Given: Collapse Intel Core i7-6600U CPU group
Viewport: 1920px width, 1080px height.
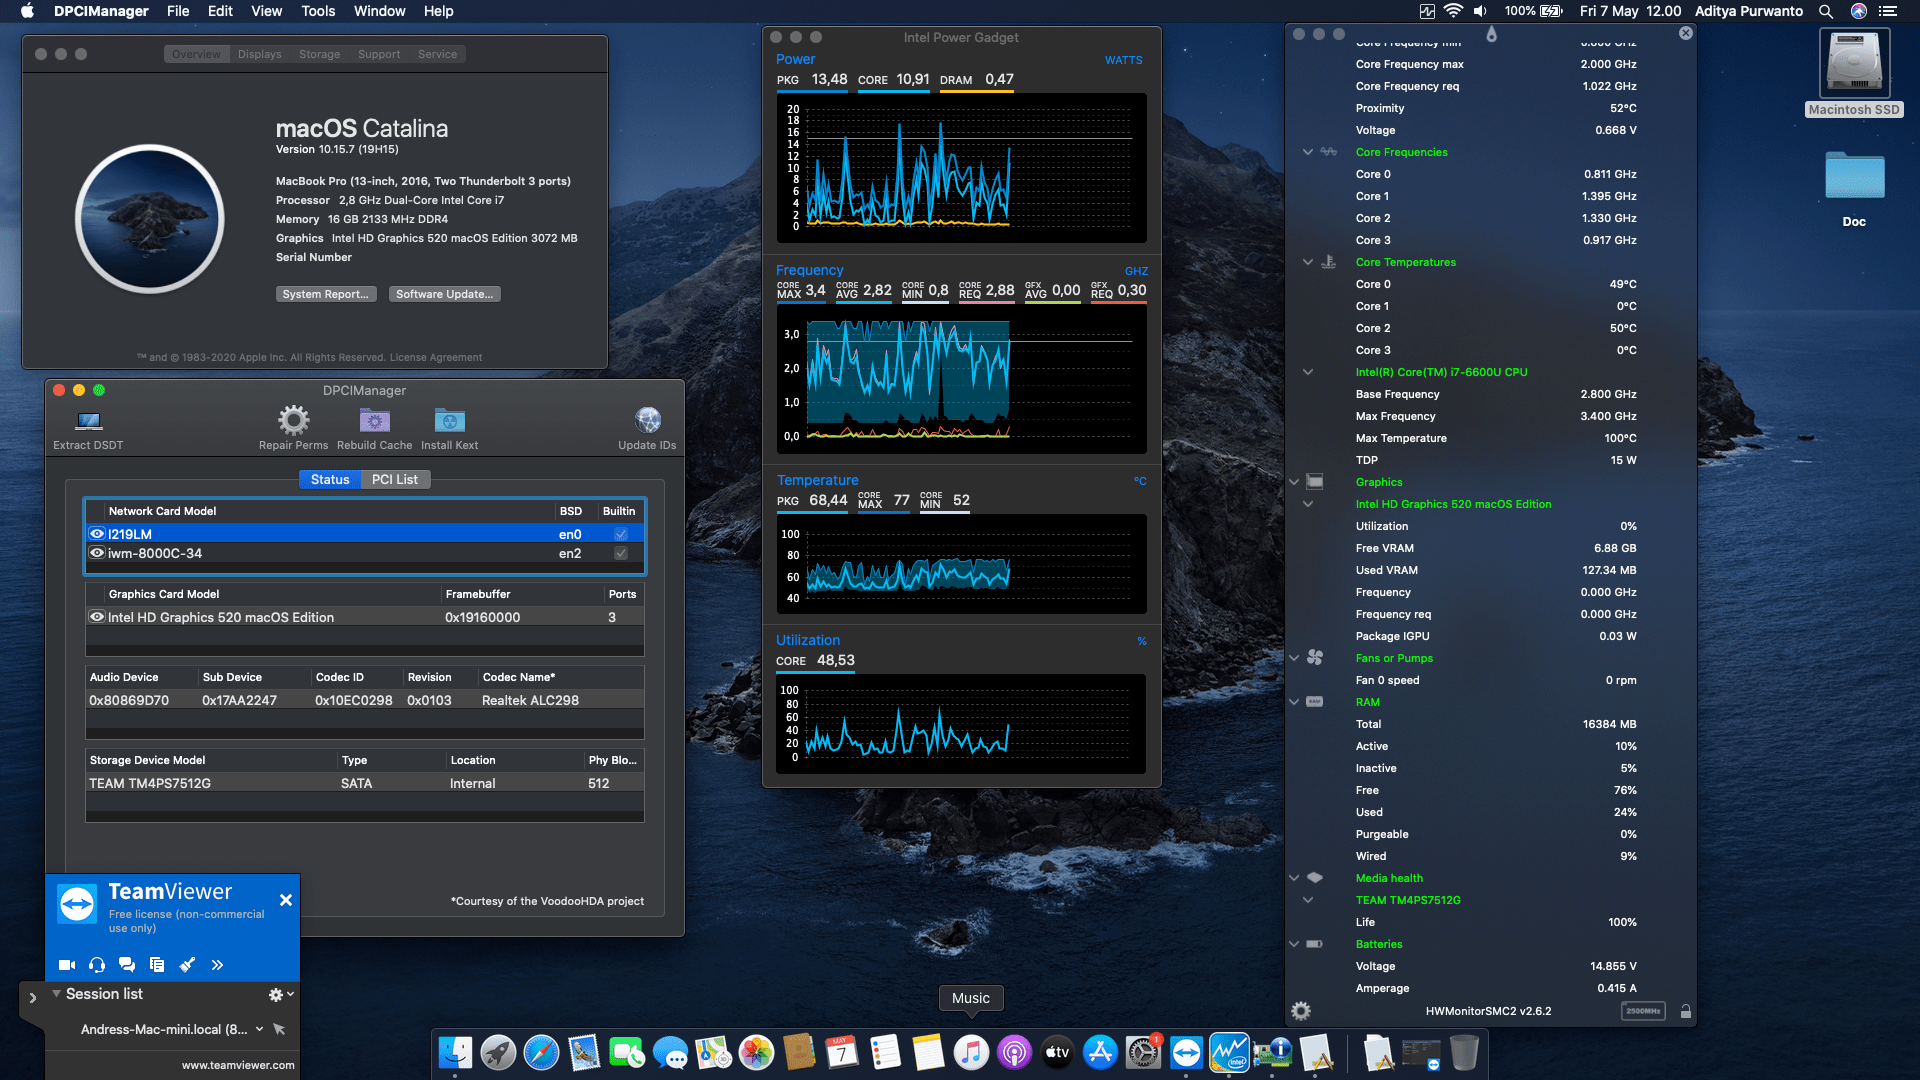Looking at the screenshot, I should tap(1307, 372).
